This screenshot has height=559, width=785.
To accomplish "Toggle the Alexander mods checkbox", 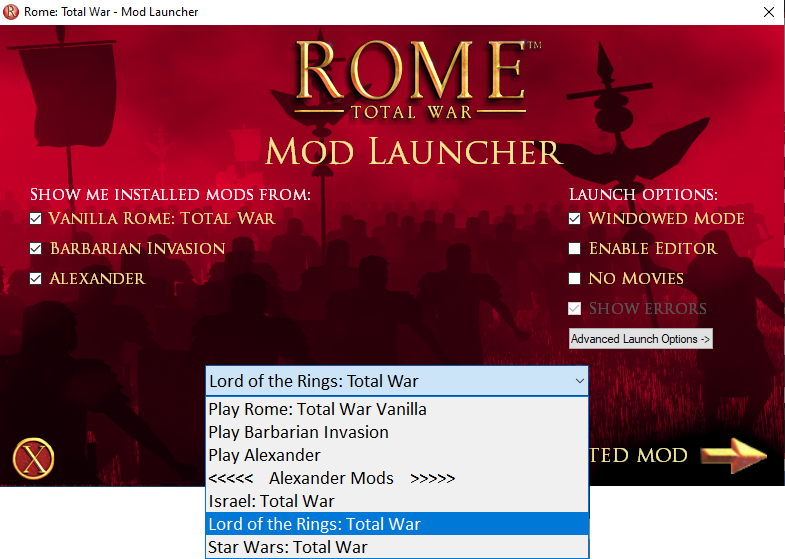I will pyautogui.click(x=36, y=279).
